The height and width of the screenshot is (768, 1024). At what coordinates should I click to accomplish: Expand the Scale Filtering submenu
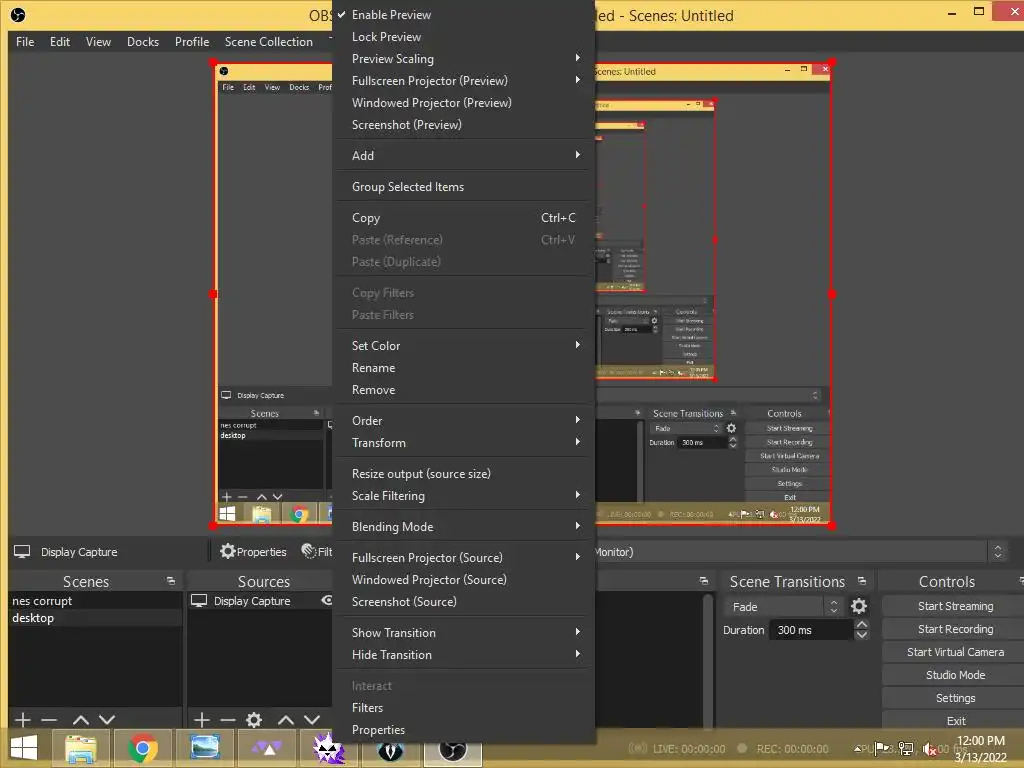pos(464,496)
